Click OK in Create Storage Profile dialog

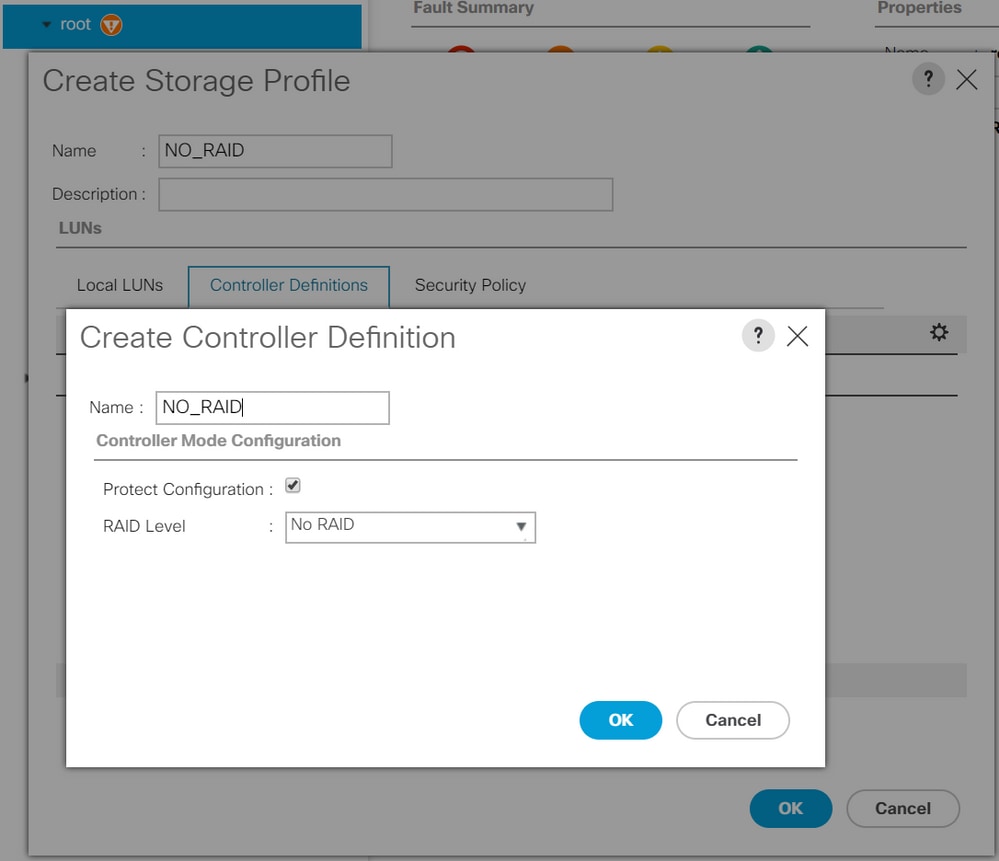tap(790, 808)
